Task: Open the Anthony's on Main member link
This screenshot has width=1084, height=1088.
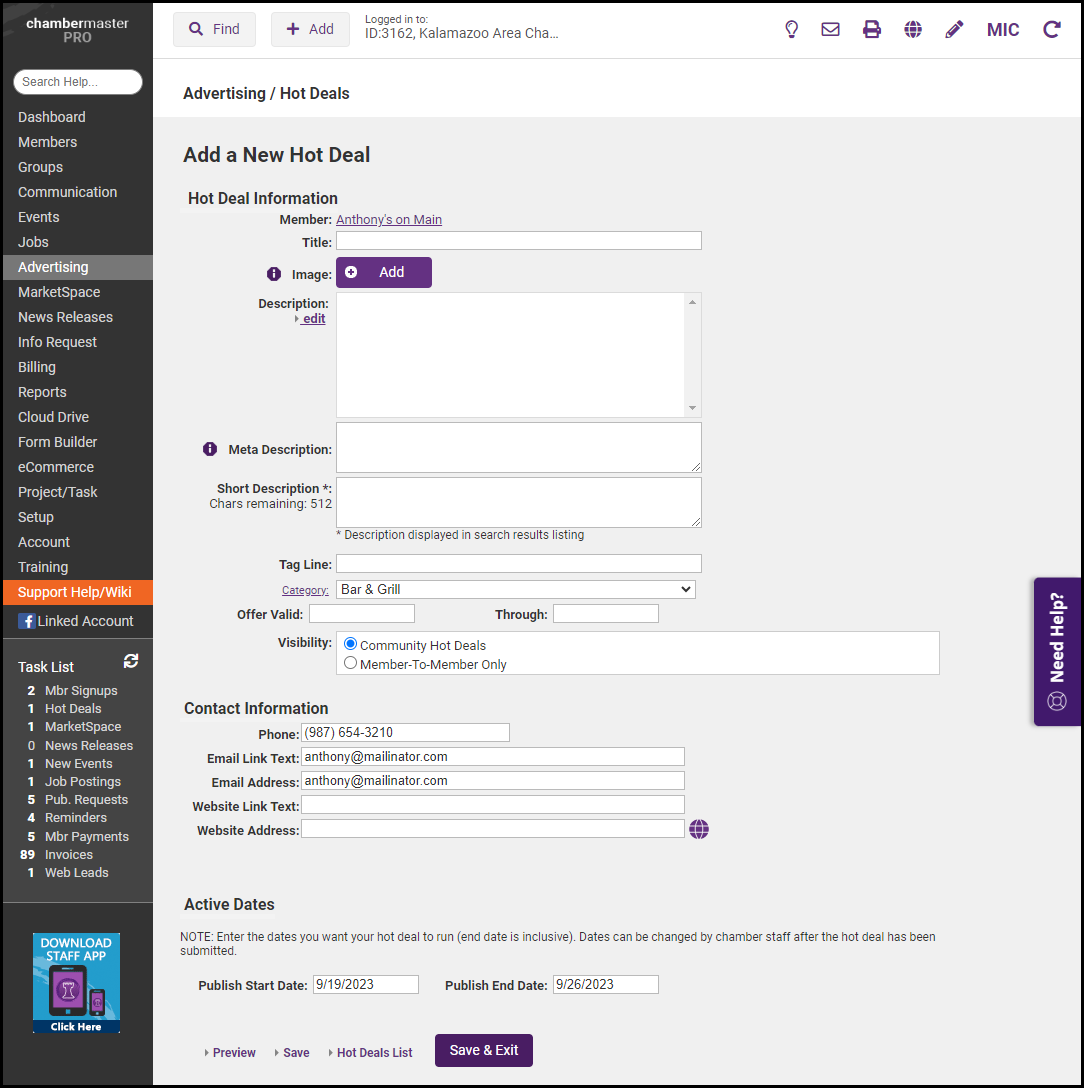Action: [x=389, y=219]
